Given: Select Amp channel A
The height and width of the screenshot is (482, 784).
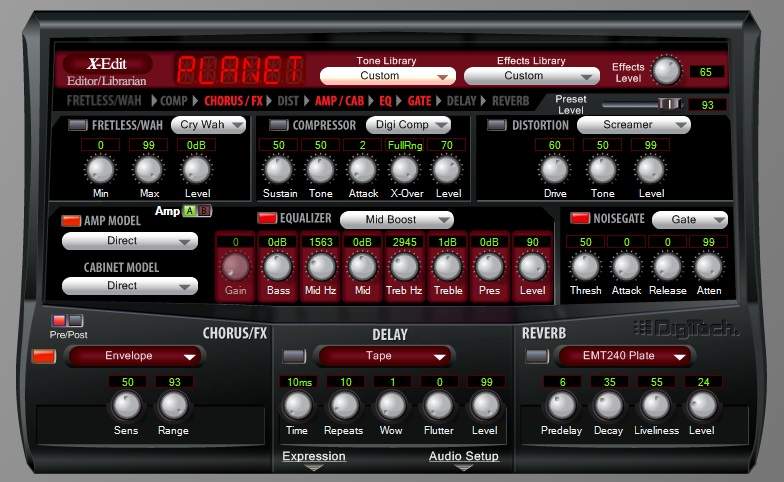Looking at the screenshot, I should coord(190,211).
